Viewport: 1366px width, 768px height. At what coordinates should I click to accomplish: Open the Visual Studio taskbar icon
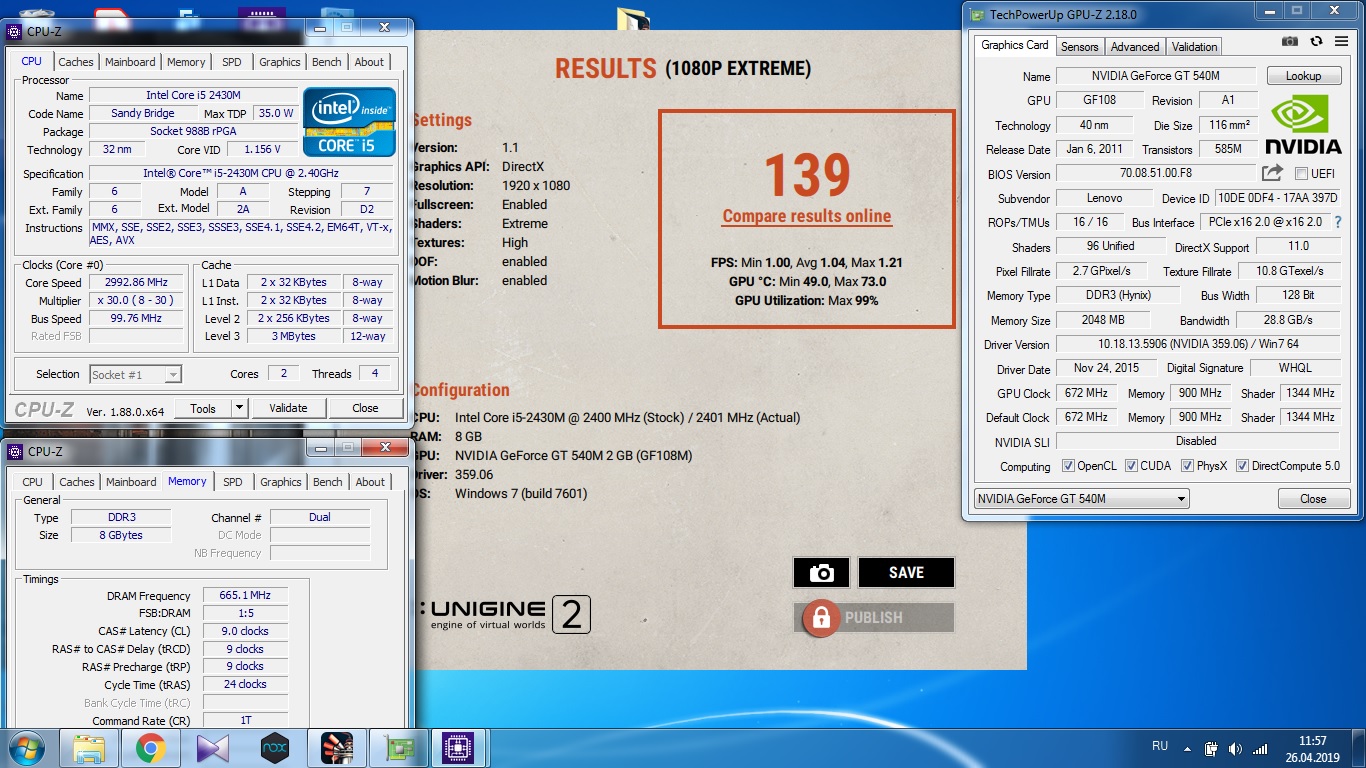(213, 748)
